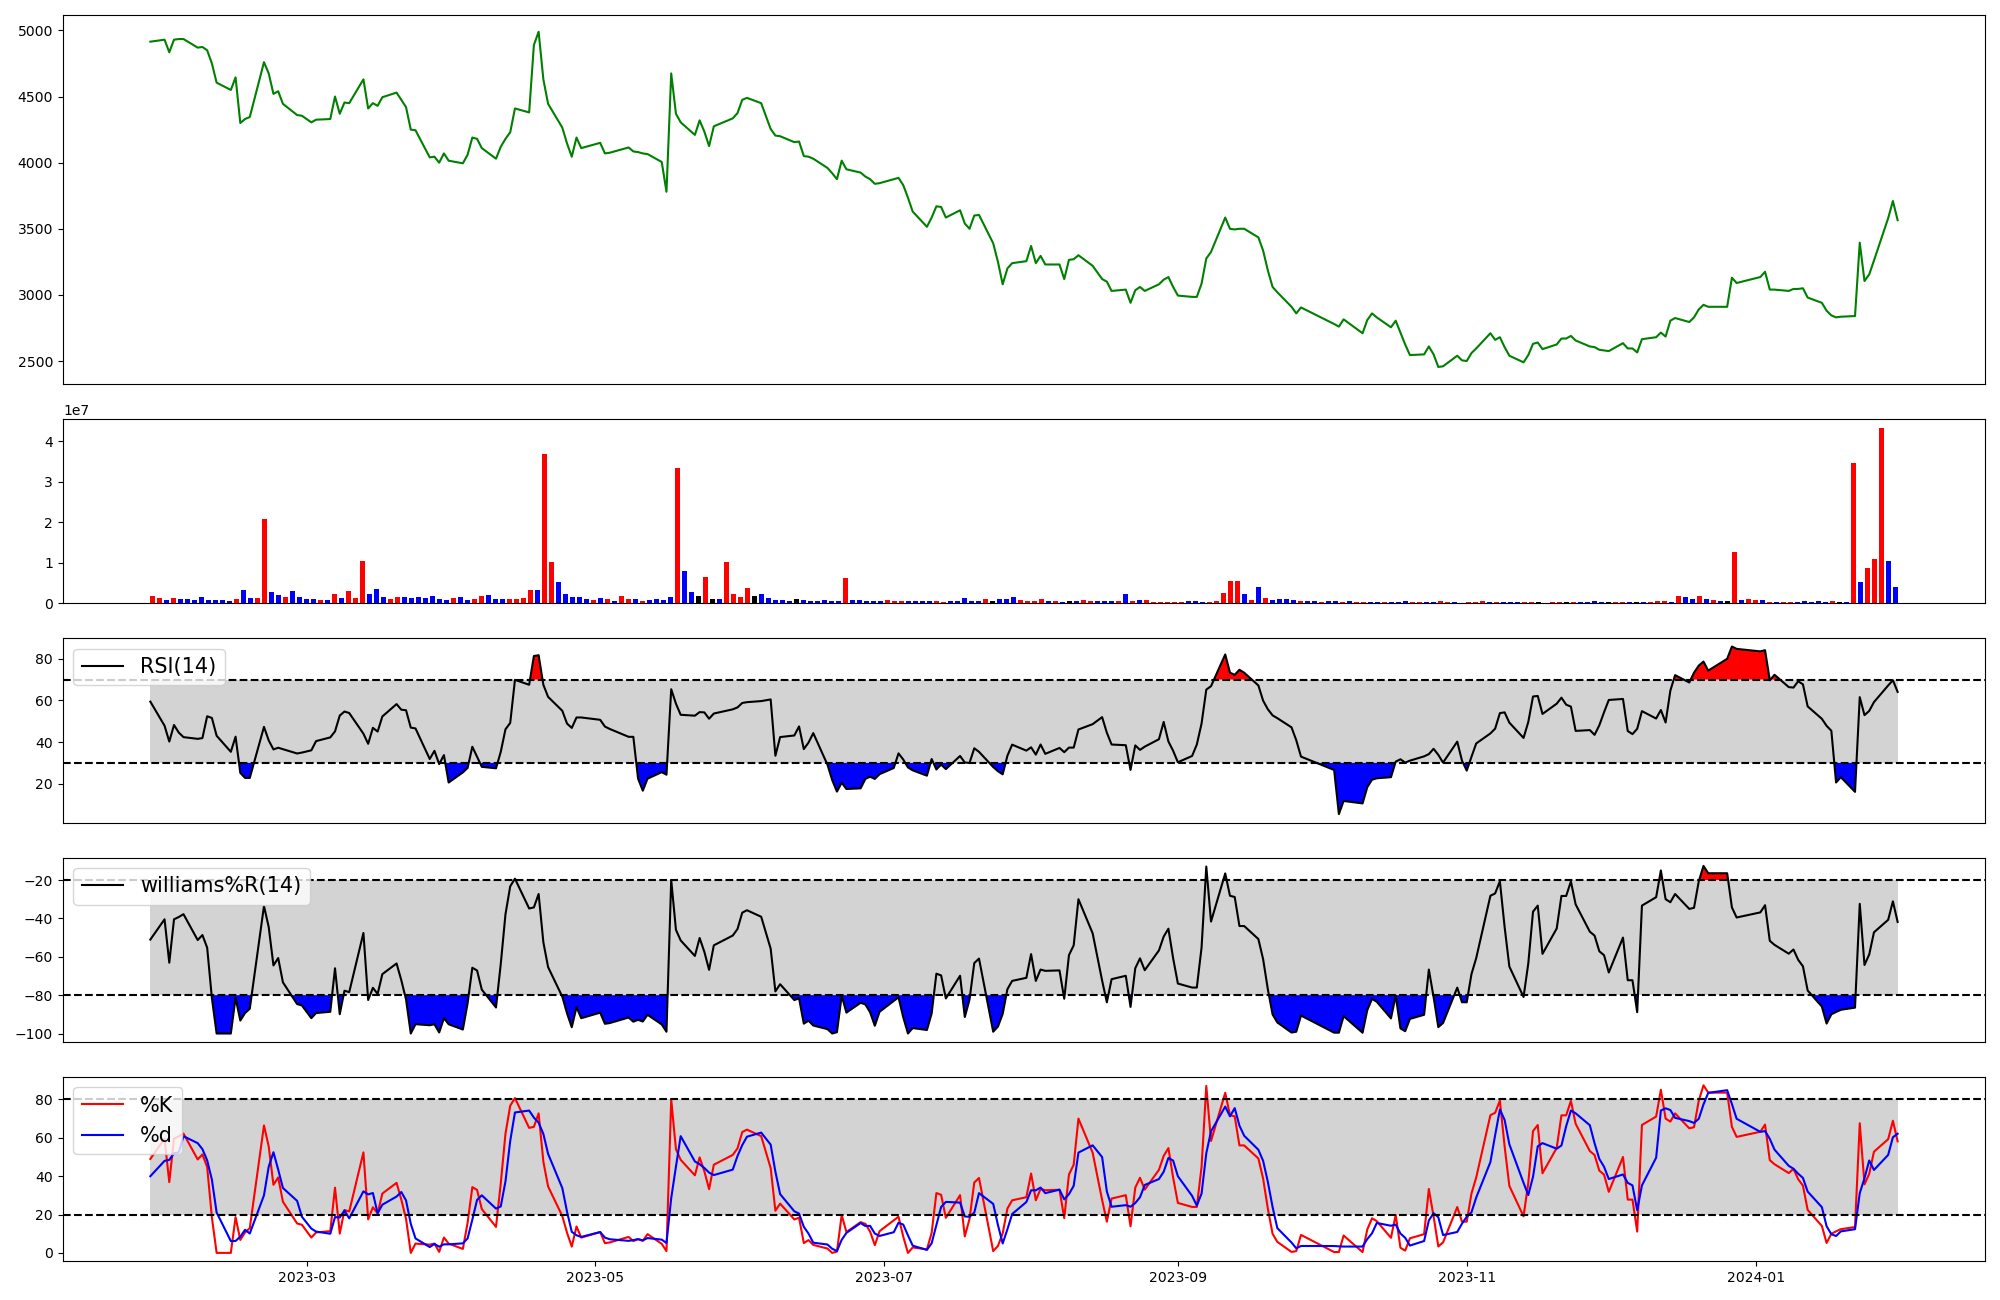Click the 5000 price axis label

(35, 31)
